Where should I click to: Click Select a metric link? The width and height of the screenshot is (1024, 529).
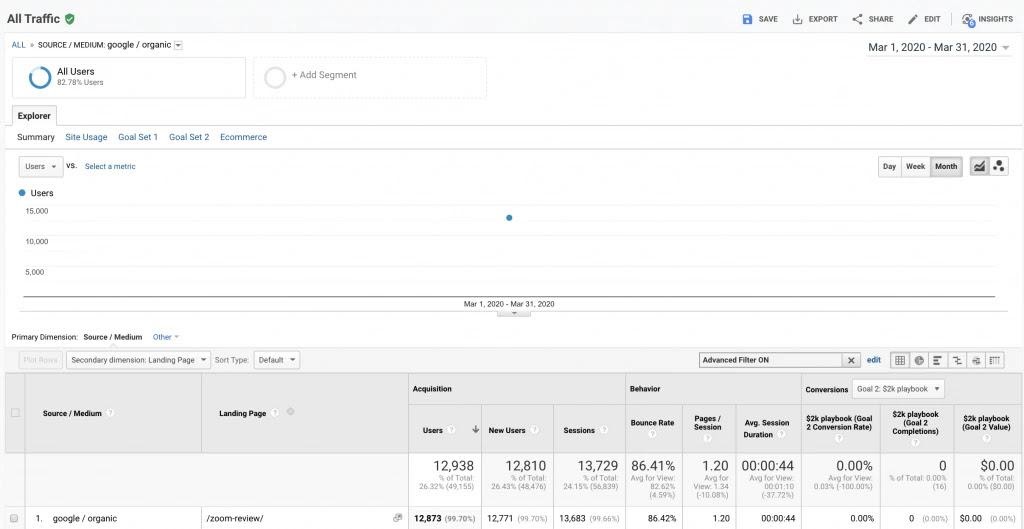[110, 167]
